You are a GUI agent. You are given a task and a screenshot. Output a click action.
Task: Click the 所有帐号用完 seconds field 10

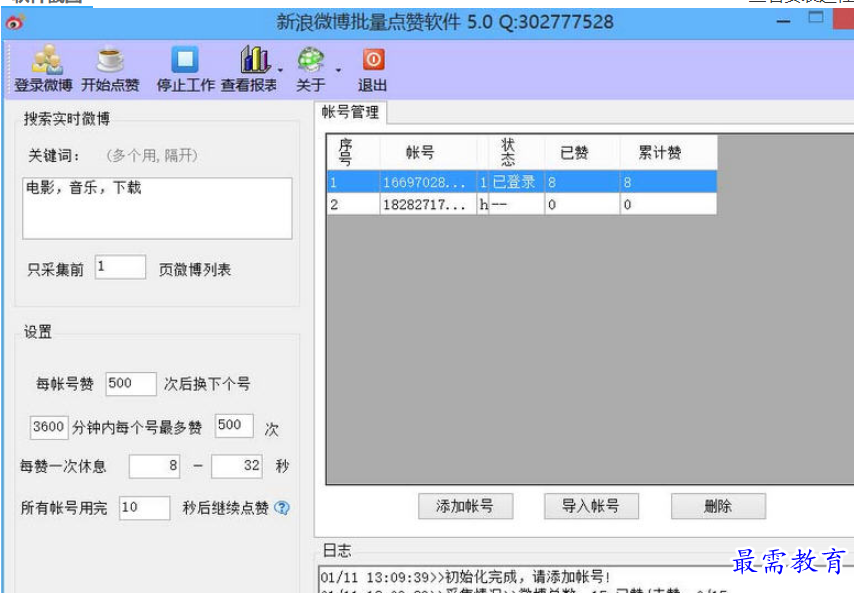pos(144,508)
